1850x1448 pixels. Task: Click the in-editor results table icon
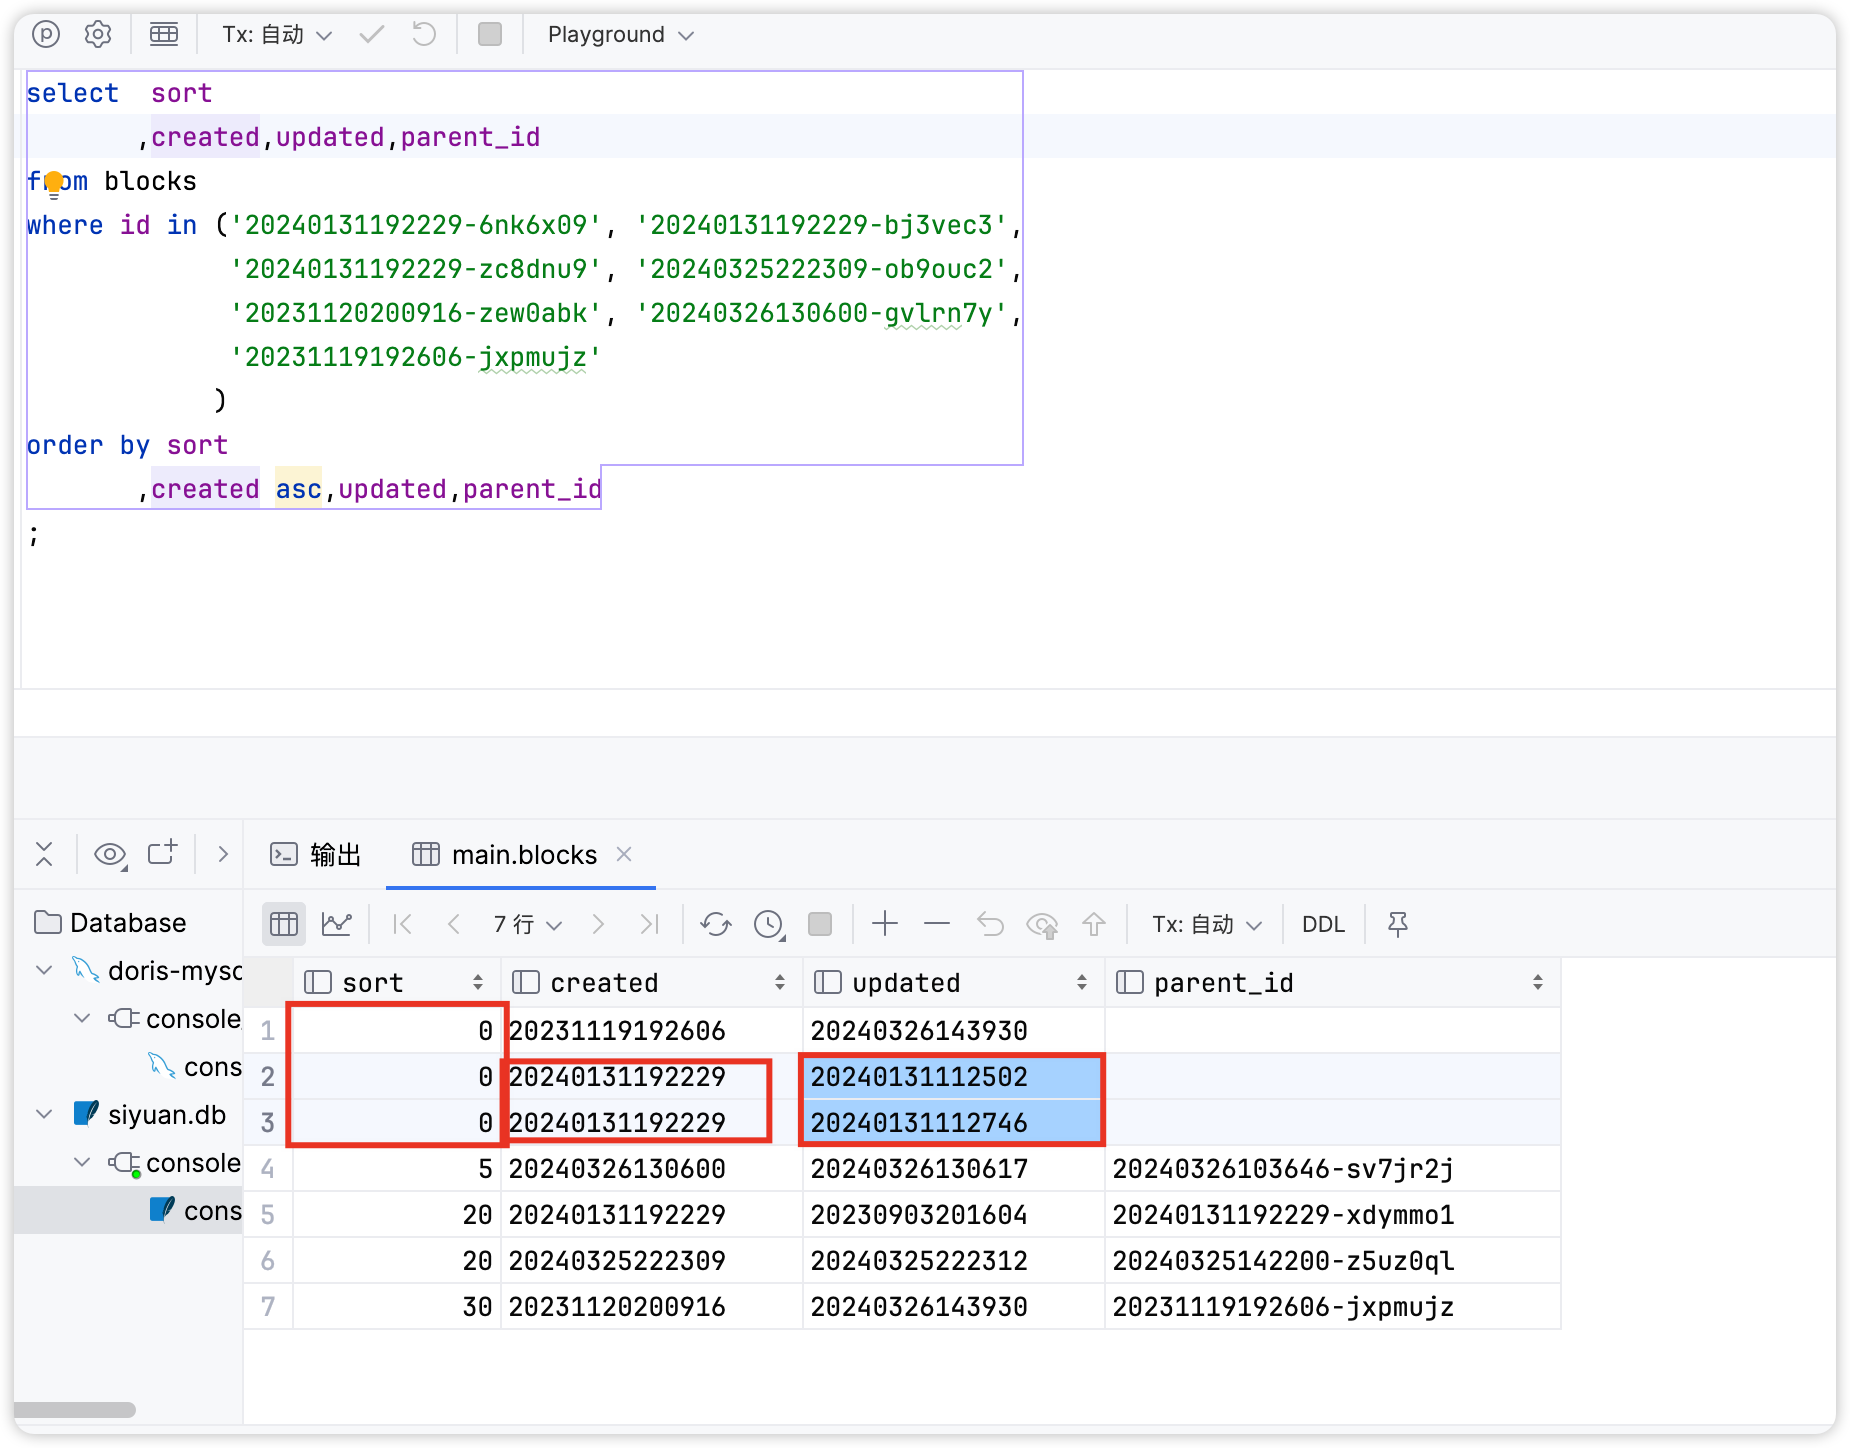pyautogui.click(x=164, y=35)
